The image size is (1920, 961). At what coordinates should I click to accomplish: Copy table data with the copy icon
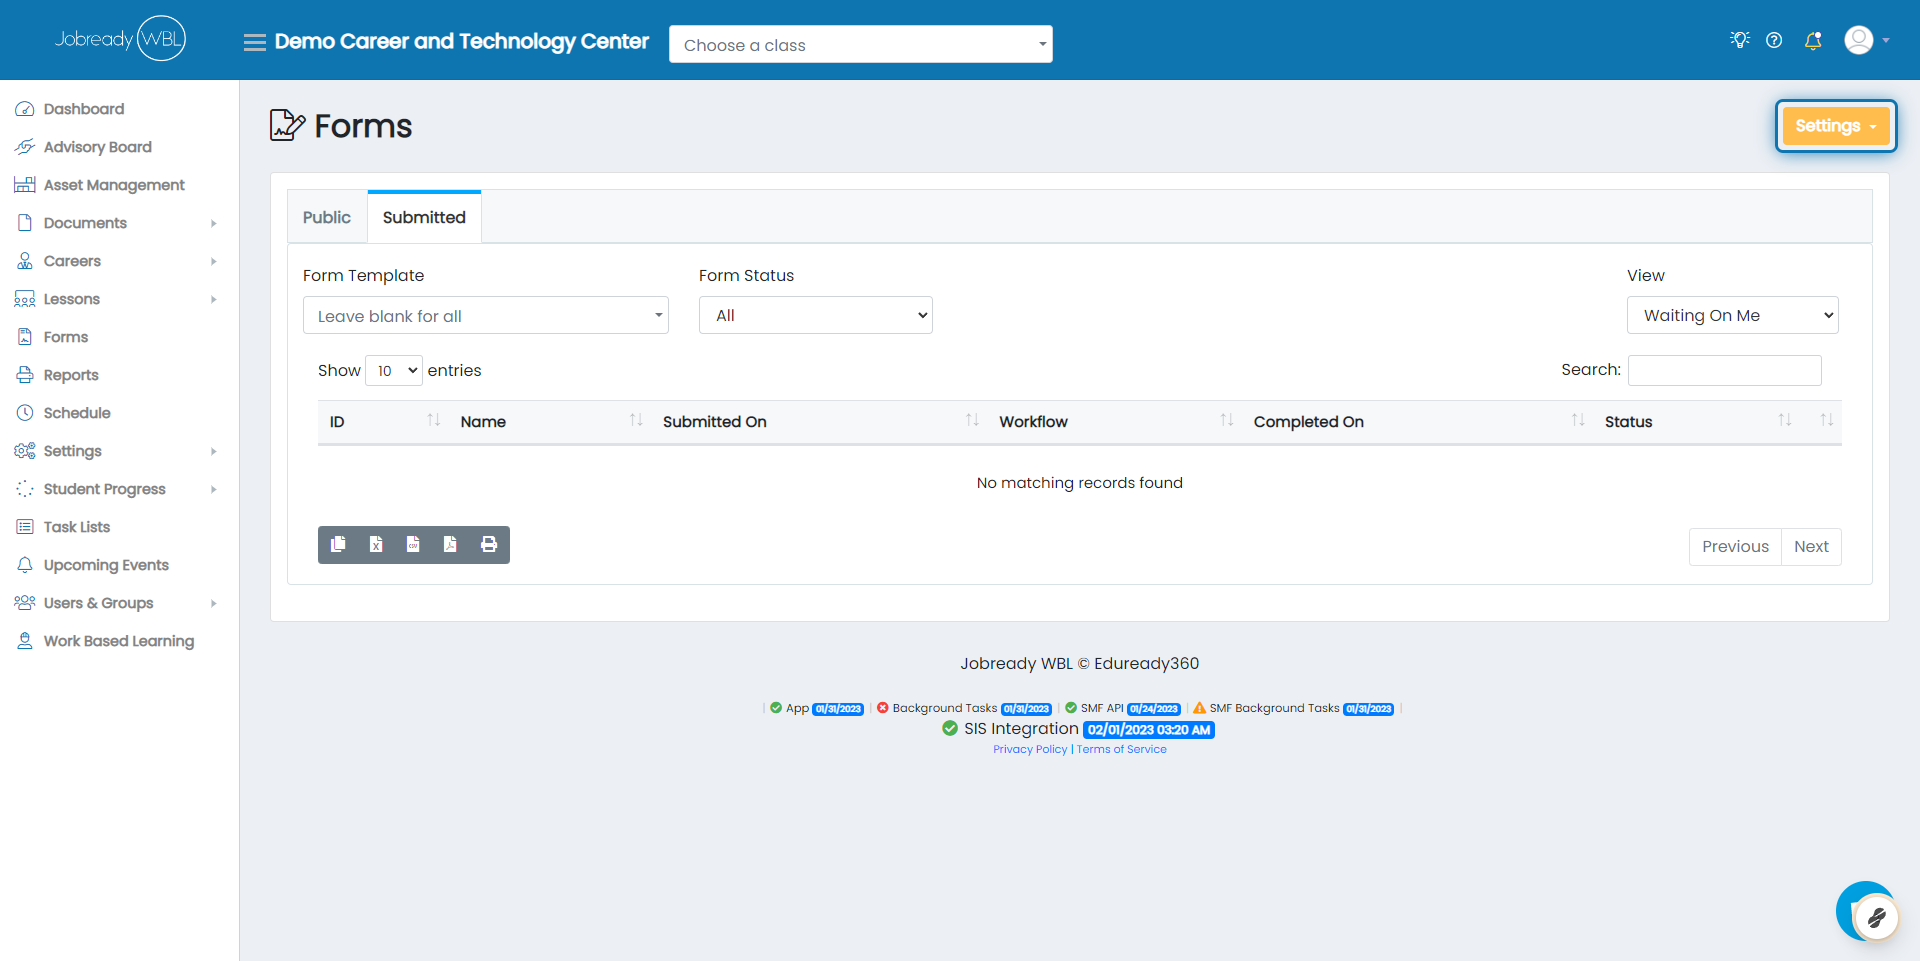click(338, 545)
